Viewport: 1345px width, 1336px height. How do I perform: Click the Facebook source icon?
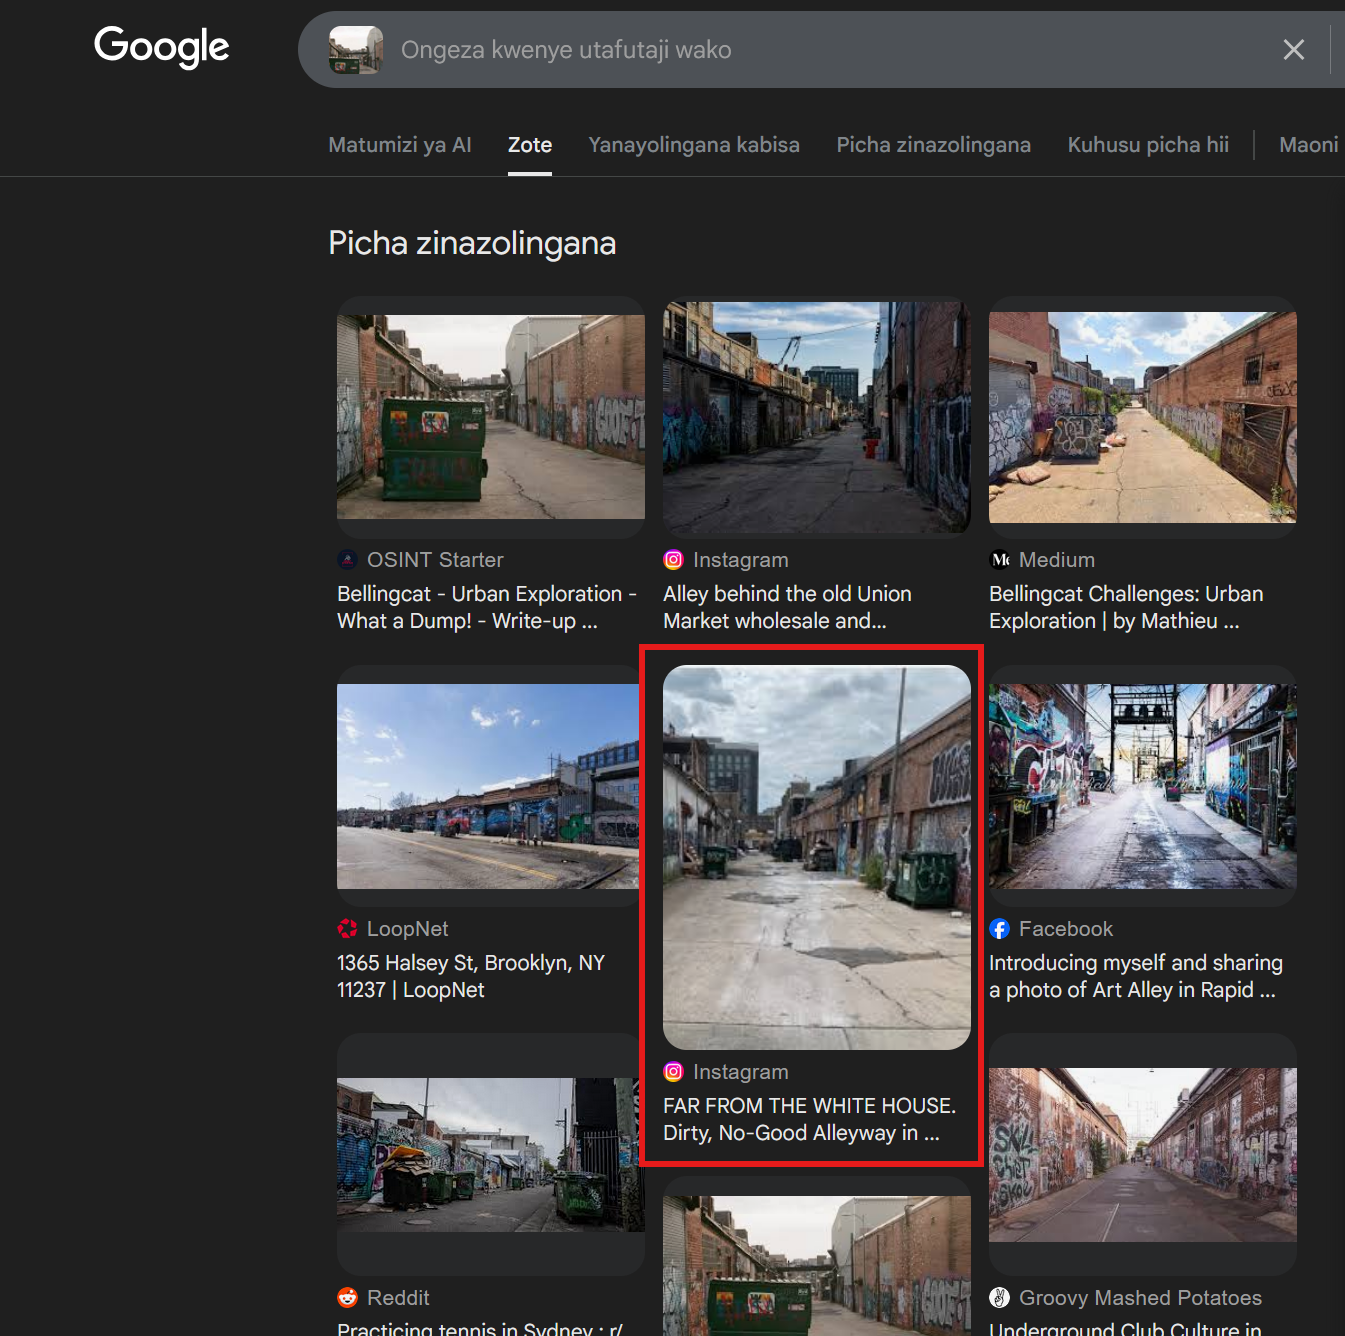tap(999, 929)
